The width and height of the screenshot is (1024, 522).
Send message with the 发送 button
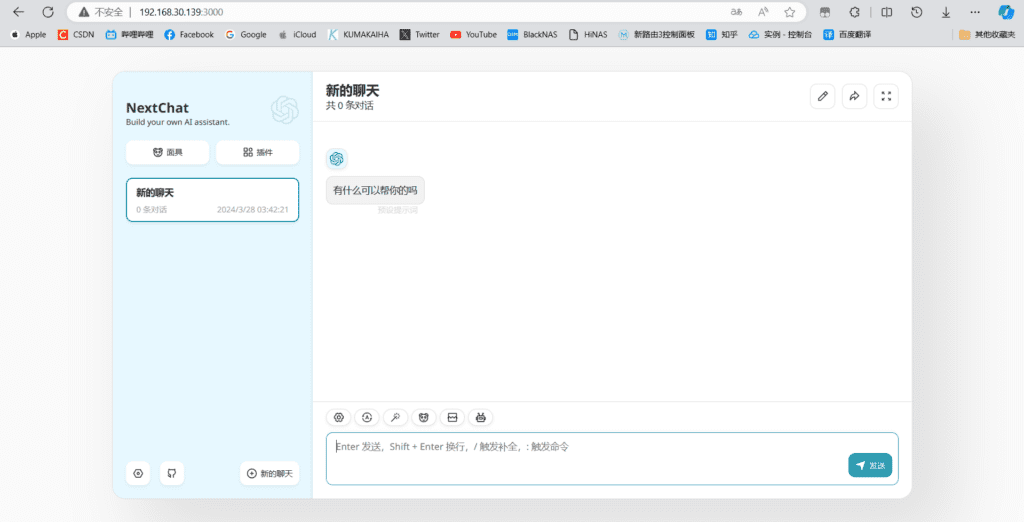[x=870, y=465]
